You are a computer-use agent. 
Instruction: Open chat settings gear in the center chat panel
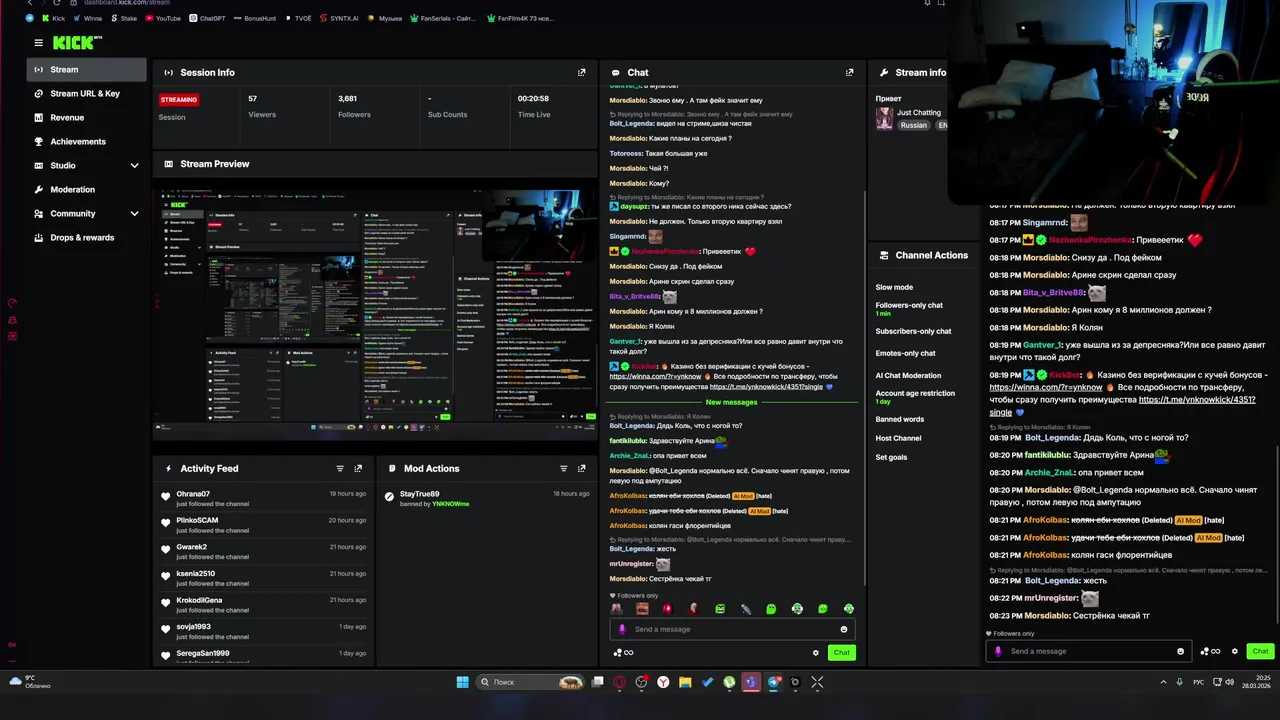pyautogui.click(x=816, y=653)
